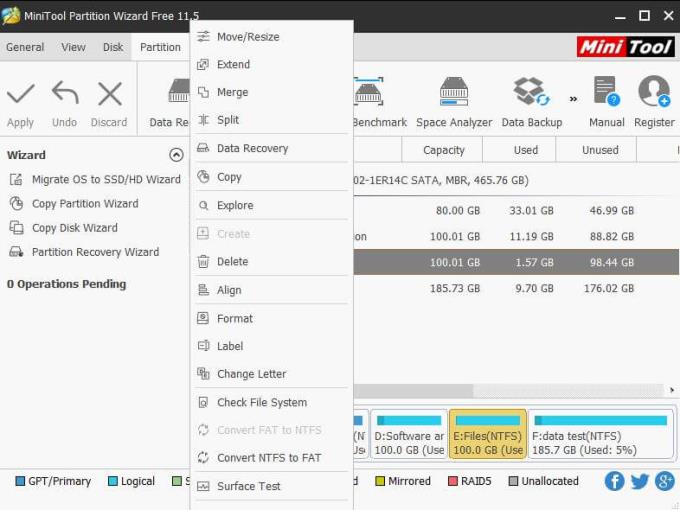680x510 pixels.
Task: Click the Explore magnifier icon
Action: [203, 205]
